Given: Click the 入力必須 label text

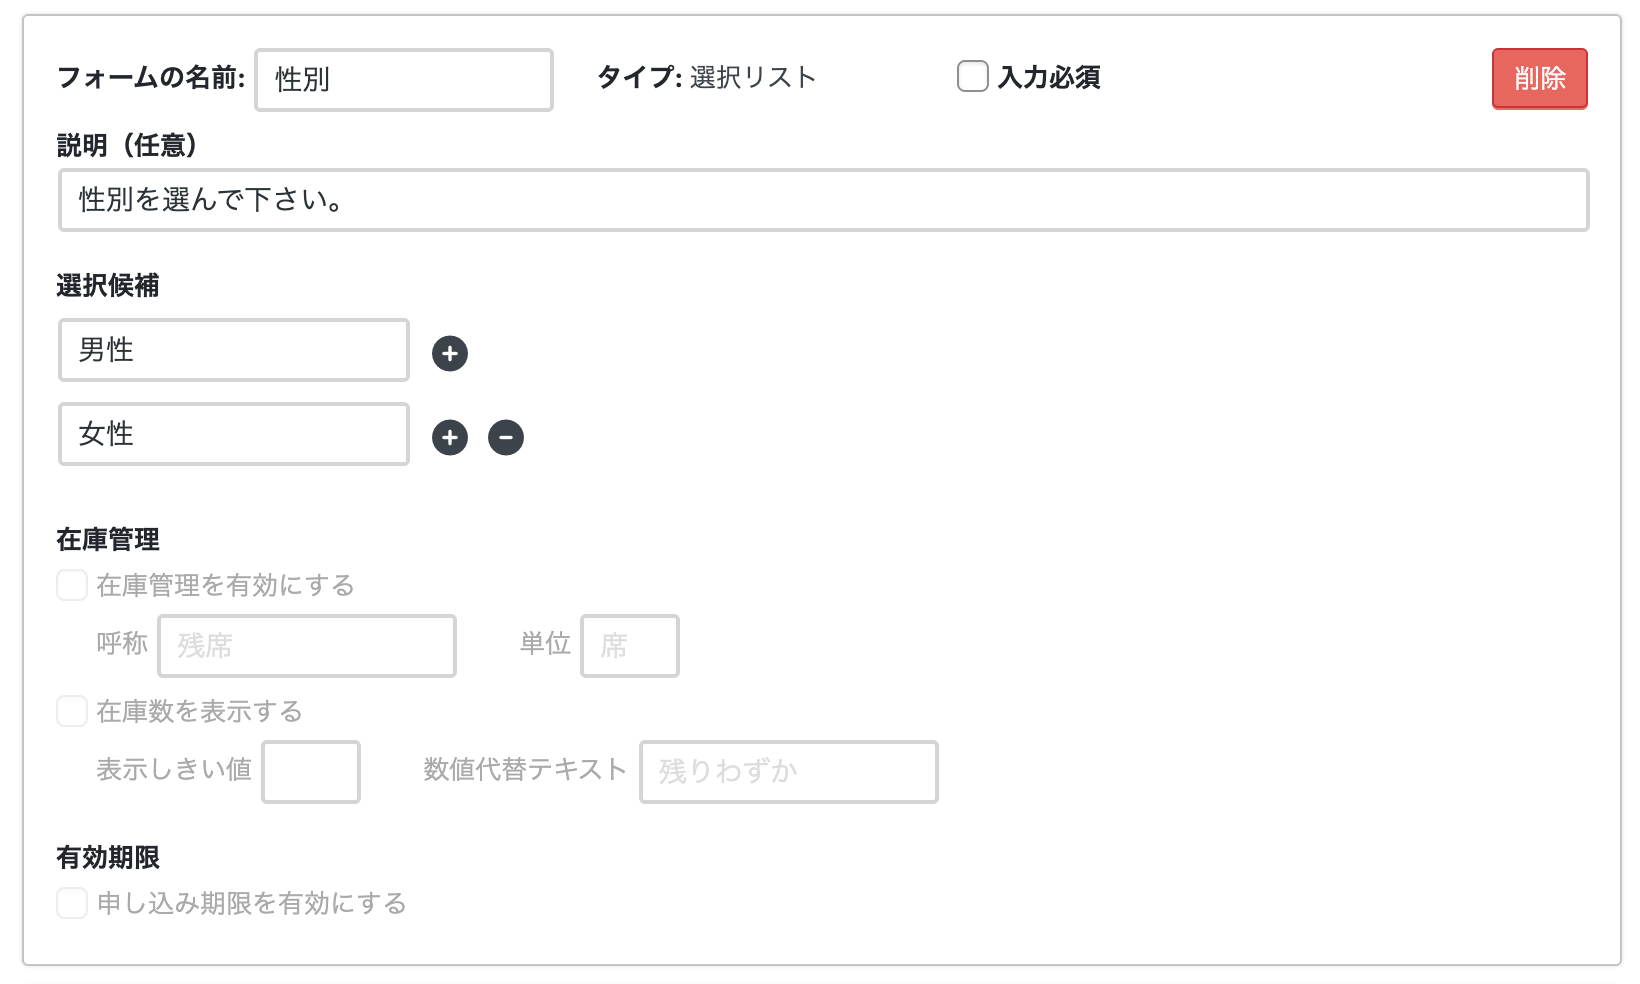Looking at the screenshot, I should 1049,77.
